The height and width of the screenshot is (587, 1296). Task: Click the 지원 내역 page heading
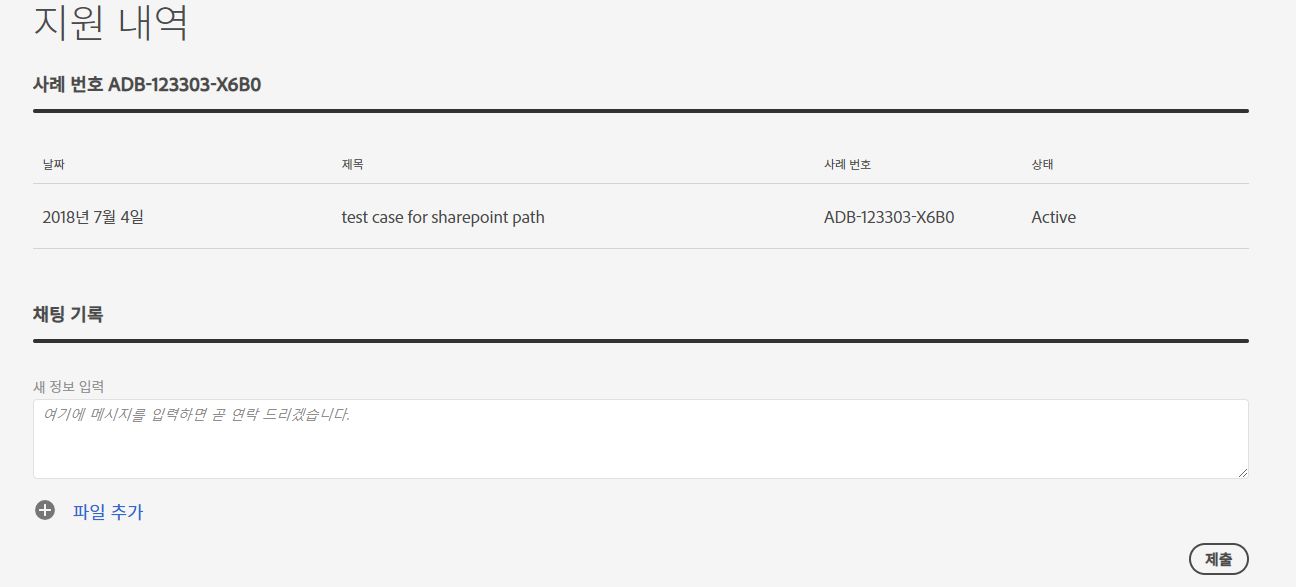point(111,22)
